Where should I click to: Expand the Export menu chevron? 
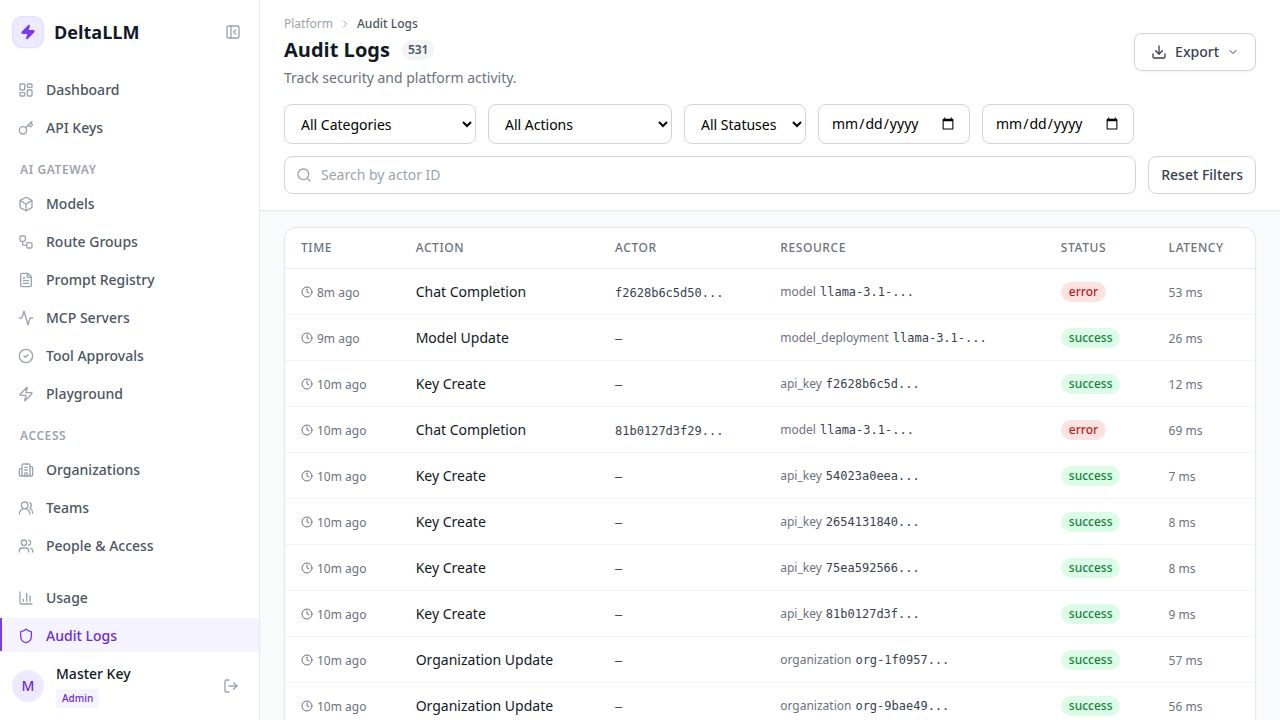1232,52
